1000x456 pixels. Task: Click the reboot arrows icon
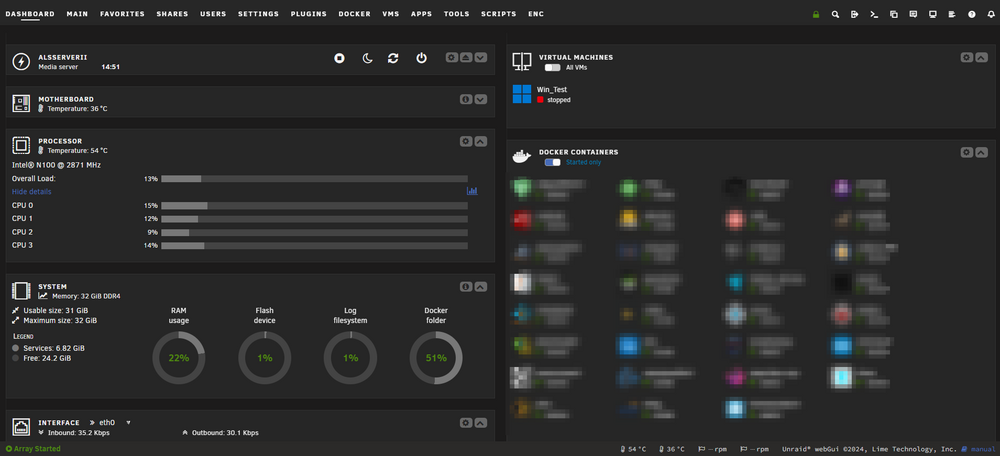(x=393, y=58)
